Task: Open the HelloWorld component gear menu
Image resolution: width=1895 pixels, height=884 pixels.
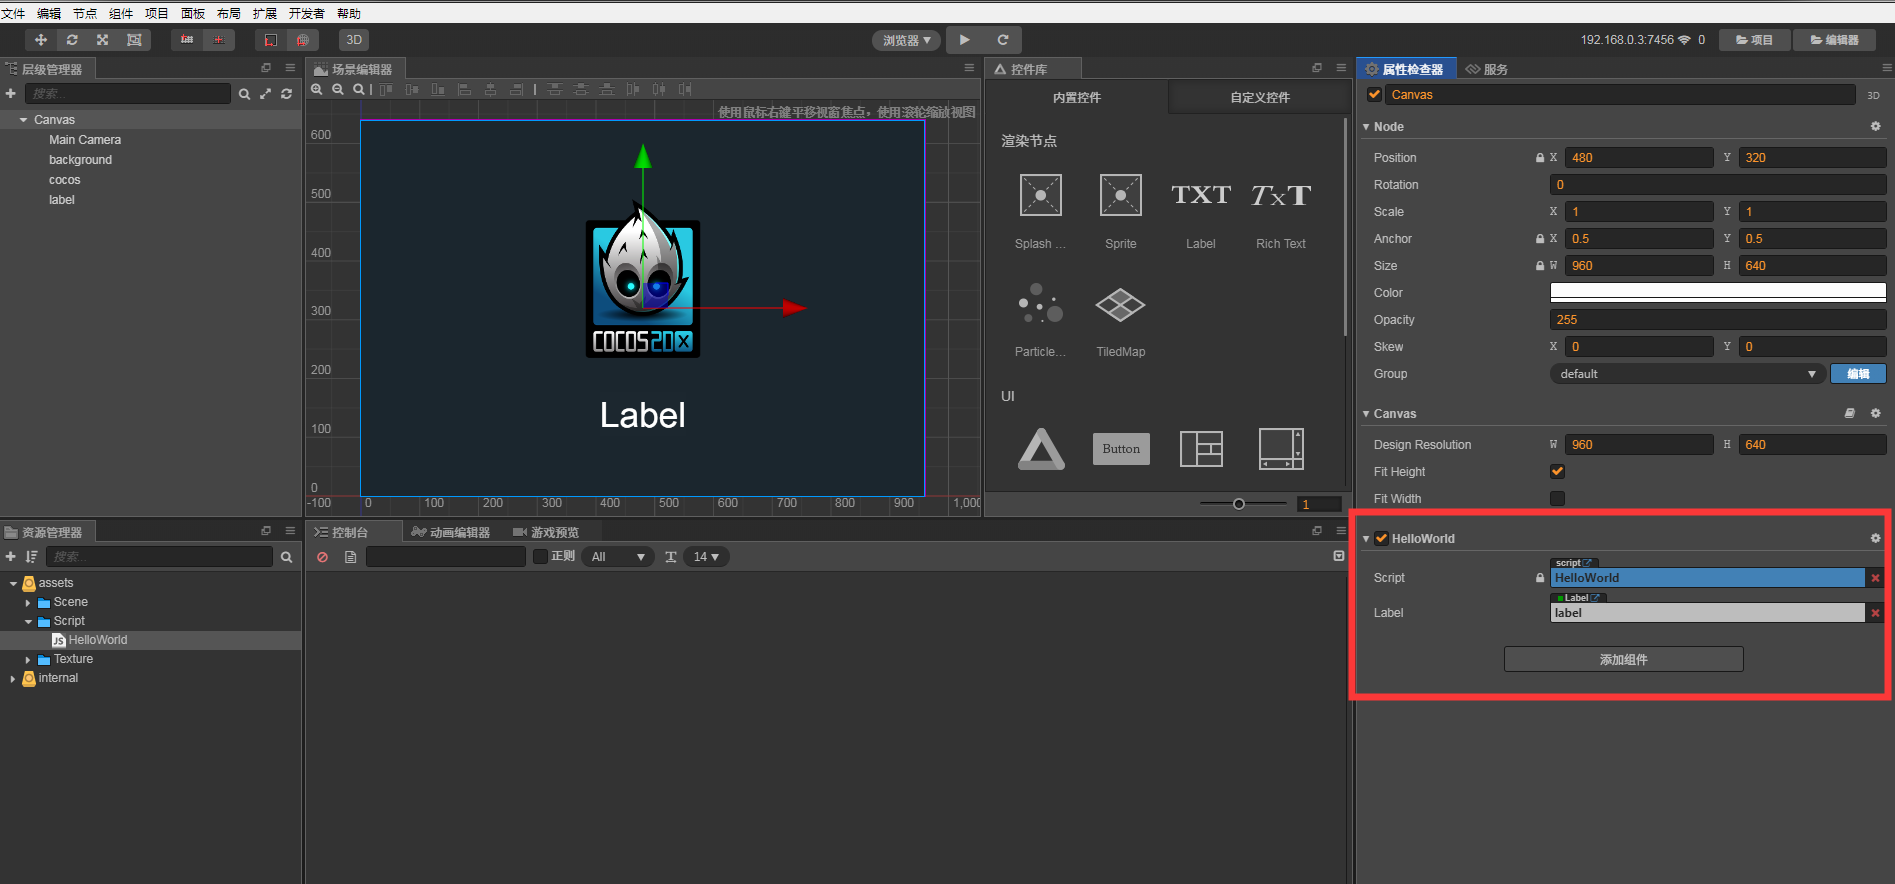Action: [1876, 538]
